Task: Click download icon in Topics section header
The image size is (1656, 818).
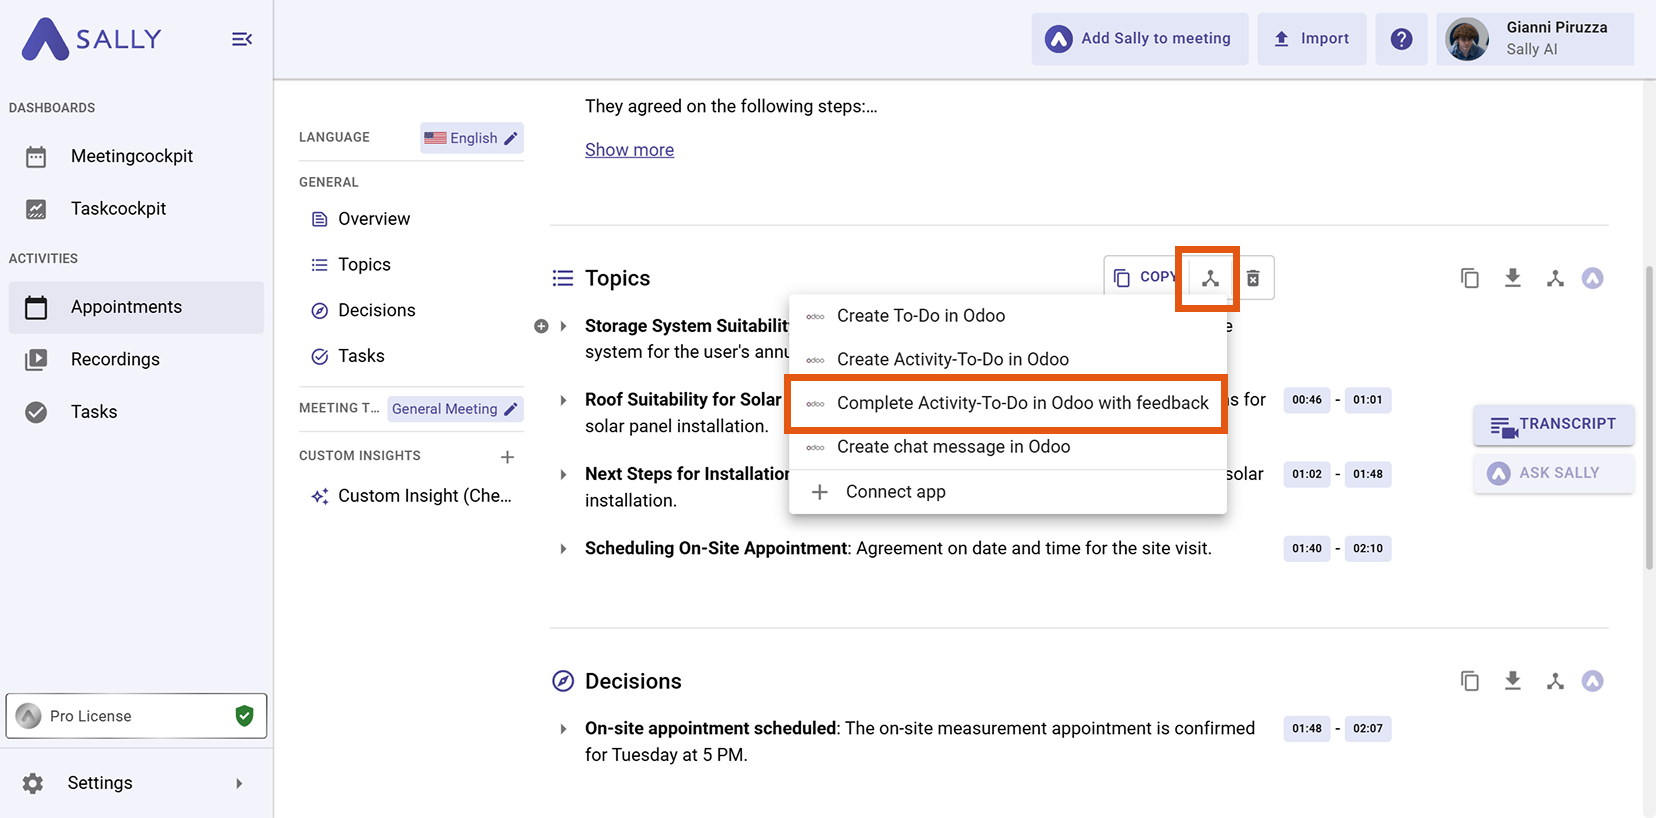Action: coord(1513,278)
